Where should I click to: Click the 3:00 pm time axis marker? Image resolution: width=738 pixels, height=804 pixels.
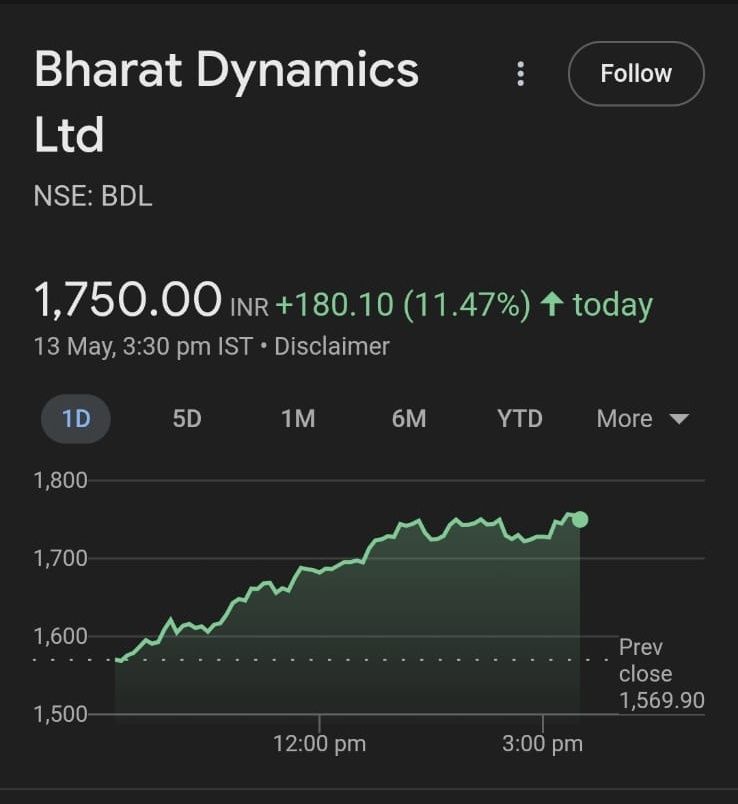click(x=543, y=743)
